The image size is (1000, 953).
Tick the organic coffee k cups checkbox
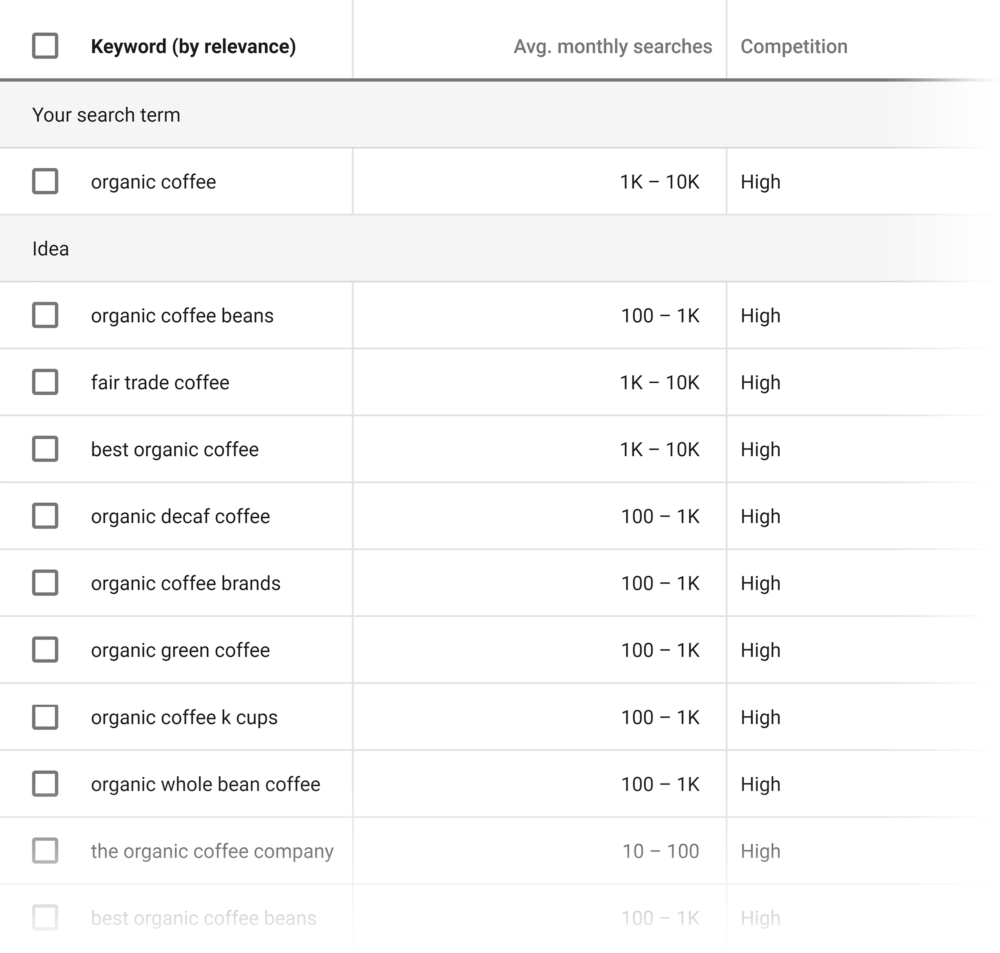coord(45,717)
